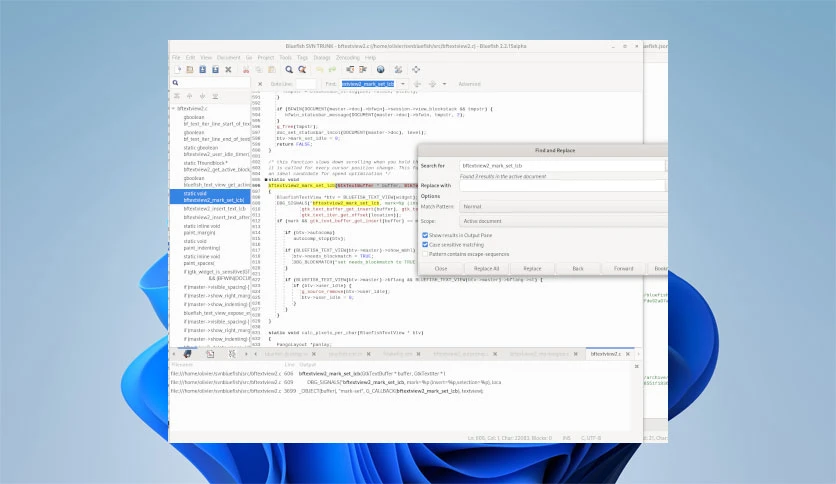
Task: Click the Forward button in dialog
Action: tap(623, 269)
